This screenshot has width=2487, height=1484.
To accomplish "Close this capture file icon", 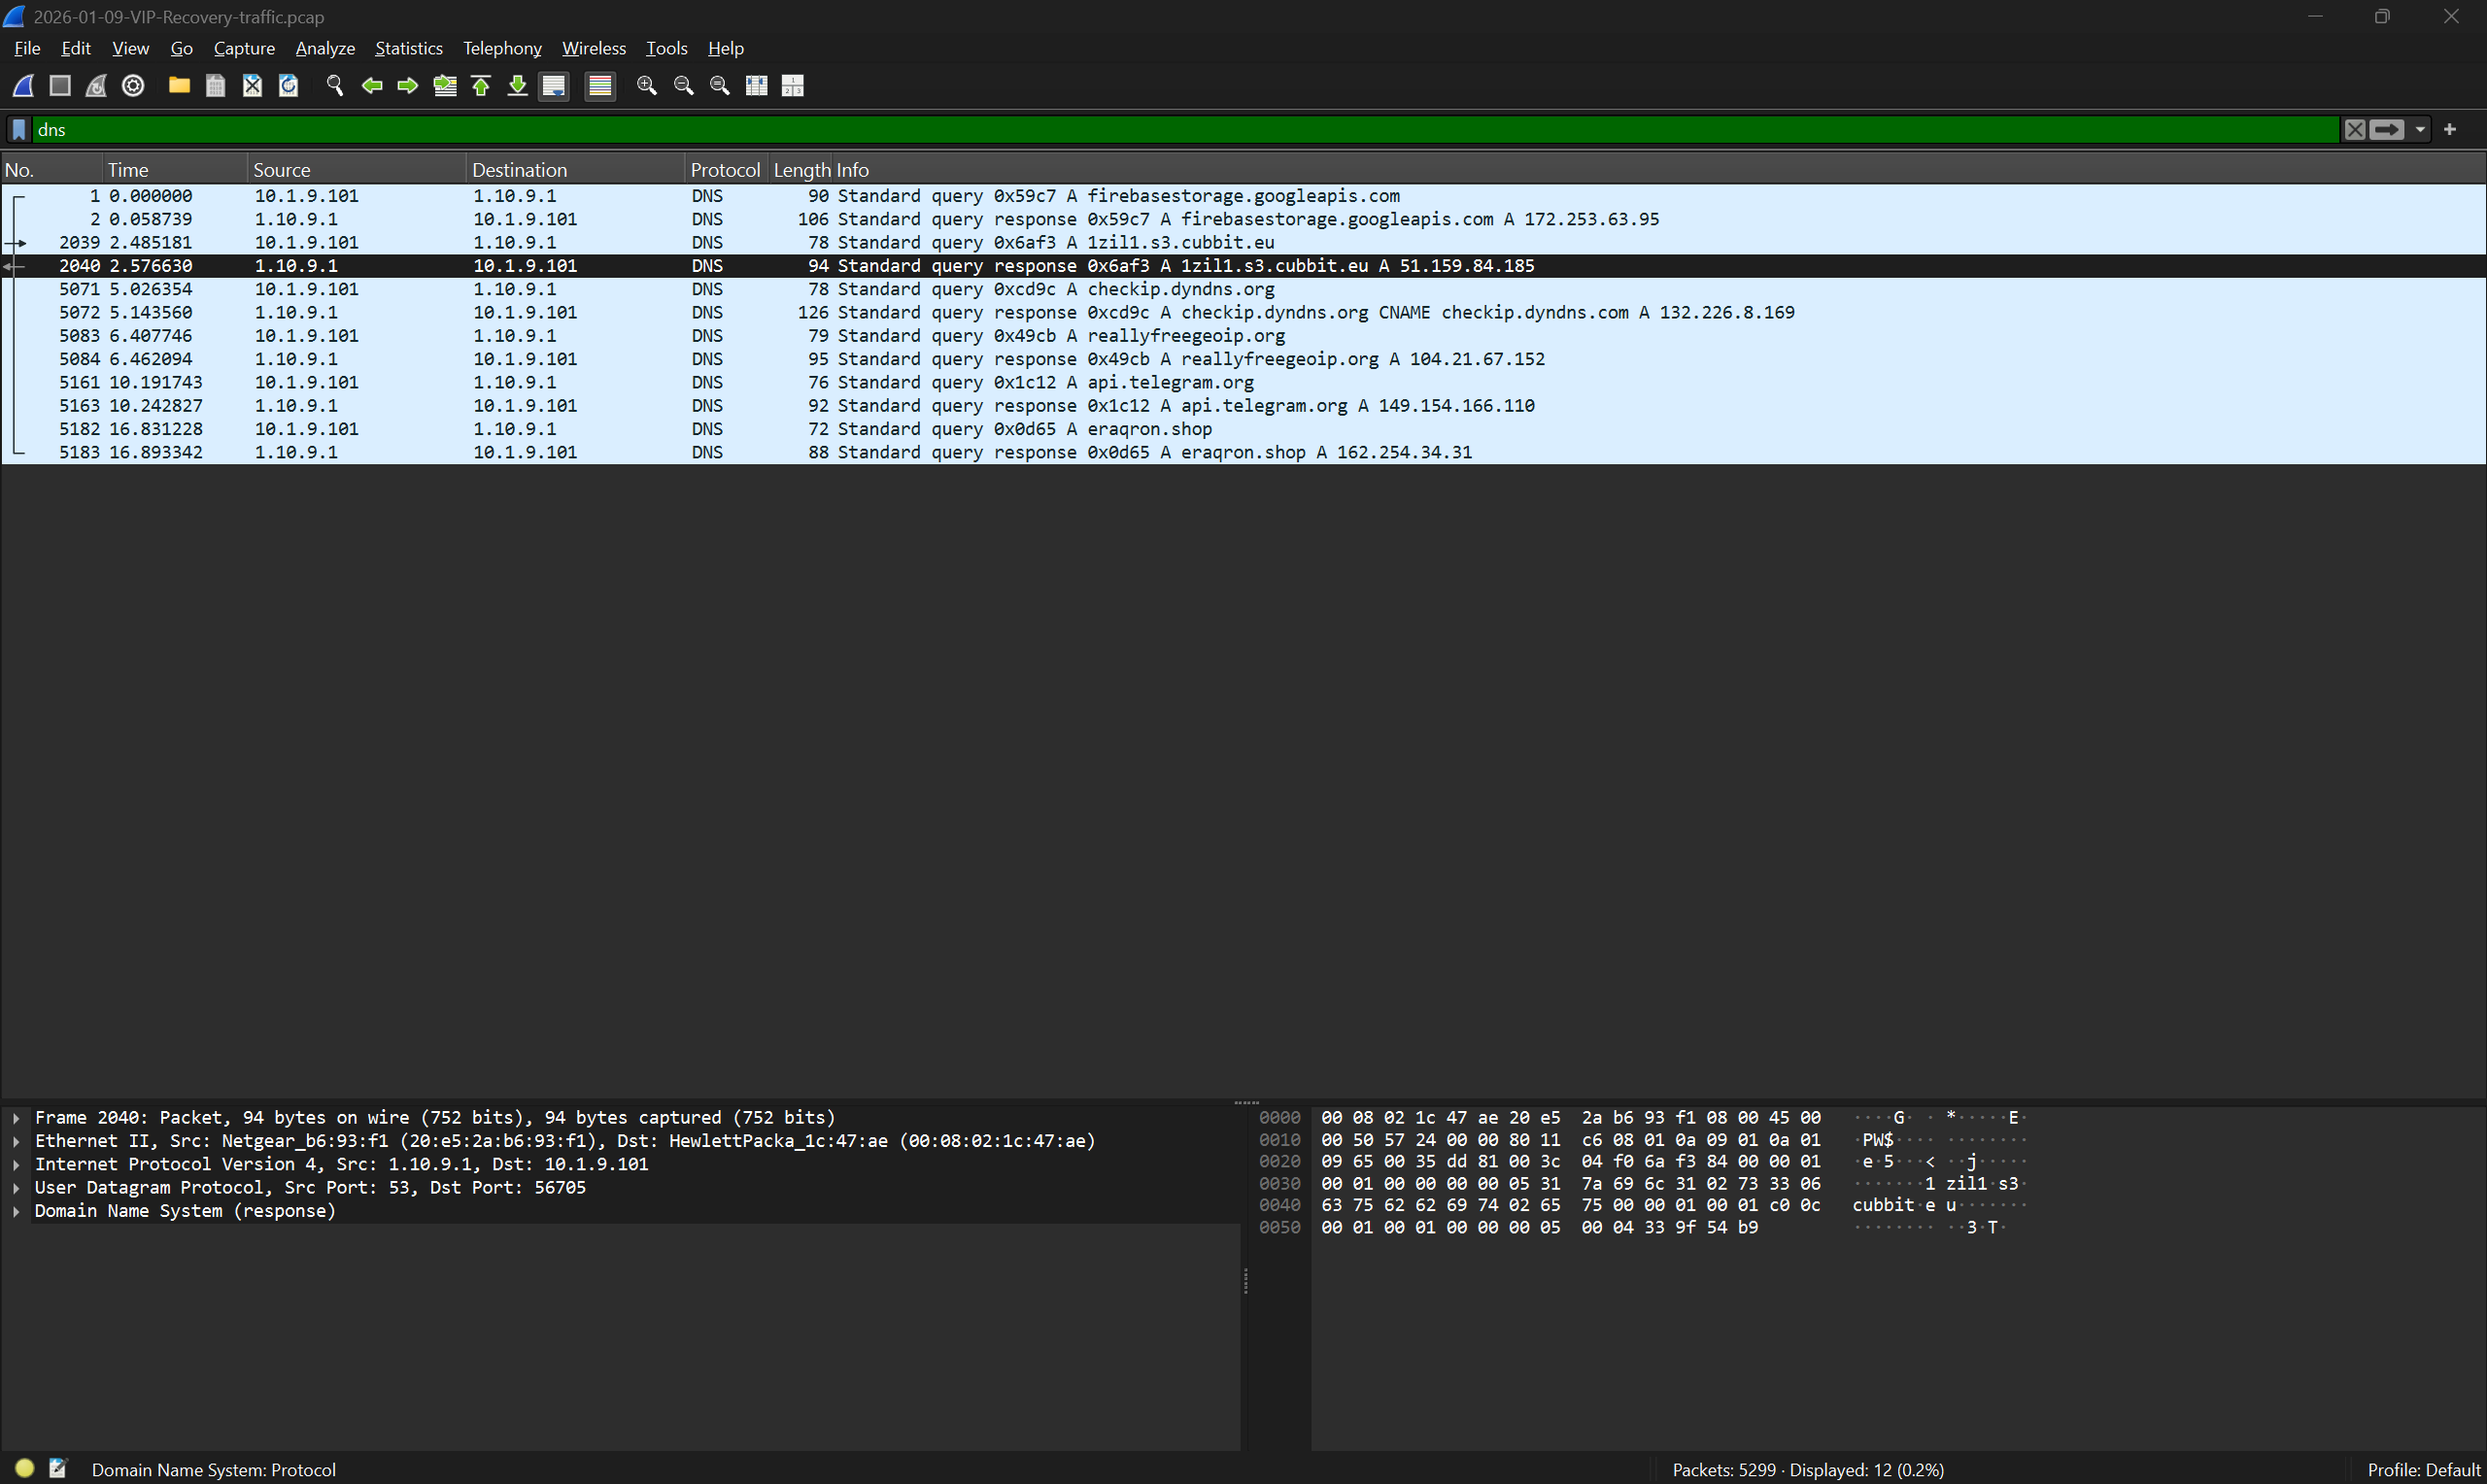I will point(252,86).
